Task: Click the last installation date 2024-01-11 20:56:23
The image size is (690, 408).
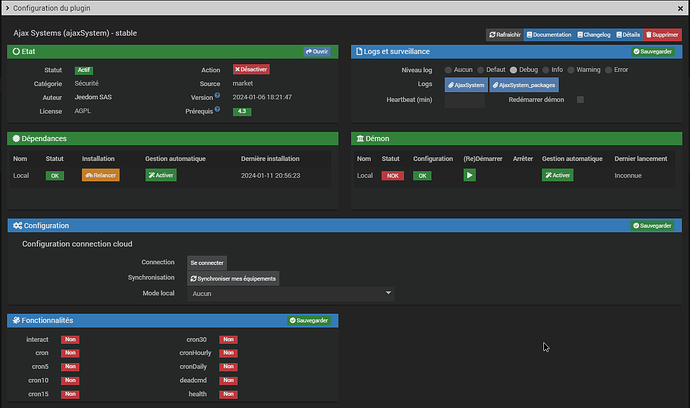Action: point(271,176)
